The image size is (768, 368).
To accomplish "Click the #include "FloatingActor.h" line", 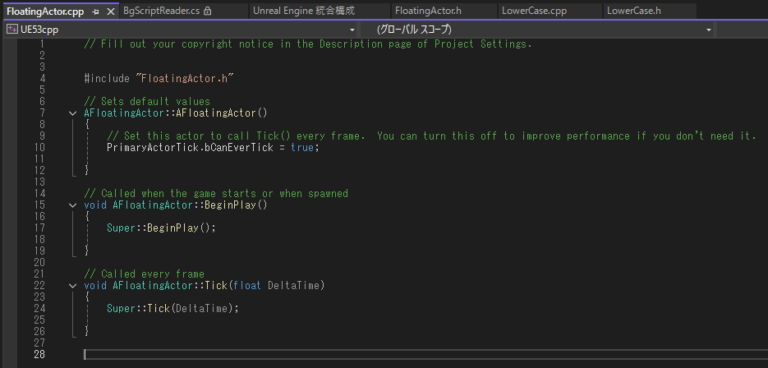I will pyautogui.click(x=158, y=78).
